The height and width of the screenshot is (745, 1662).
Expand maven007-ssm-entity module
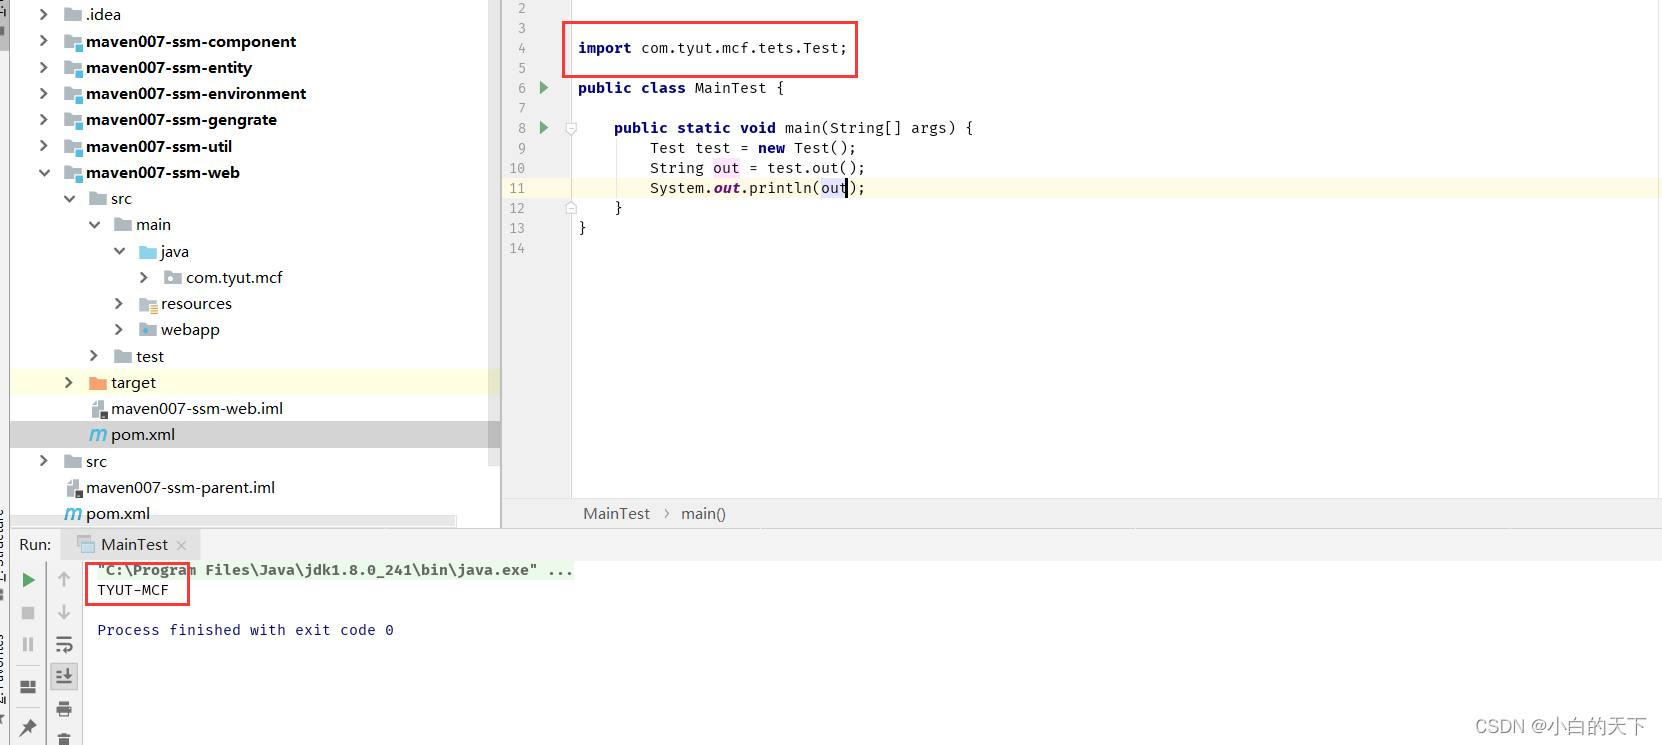pos(43,67)
